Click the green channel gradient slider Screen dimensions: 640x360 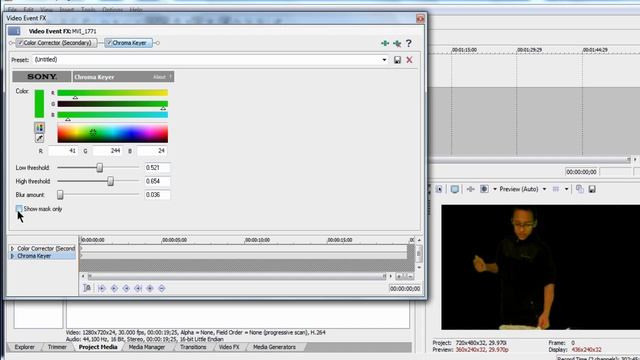pos(113,104)
